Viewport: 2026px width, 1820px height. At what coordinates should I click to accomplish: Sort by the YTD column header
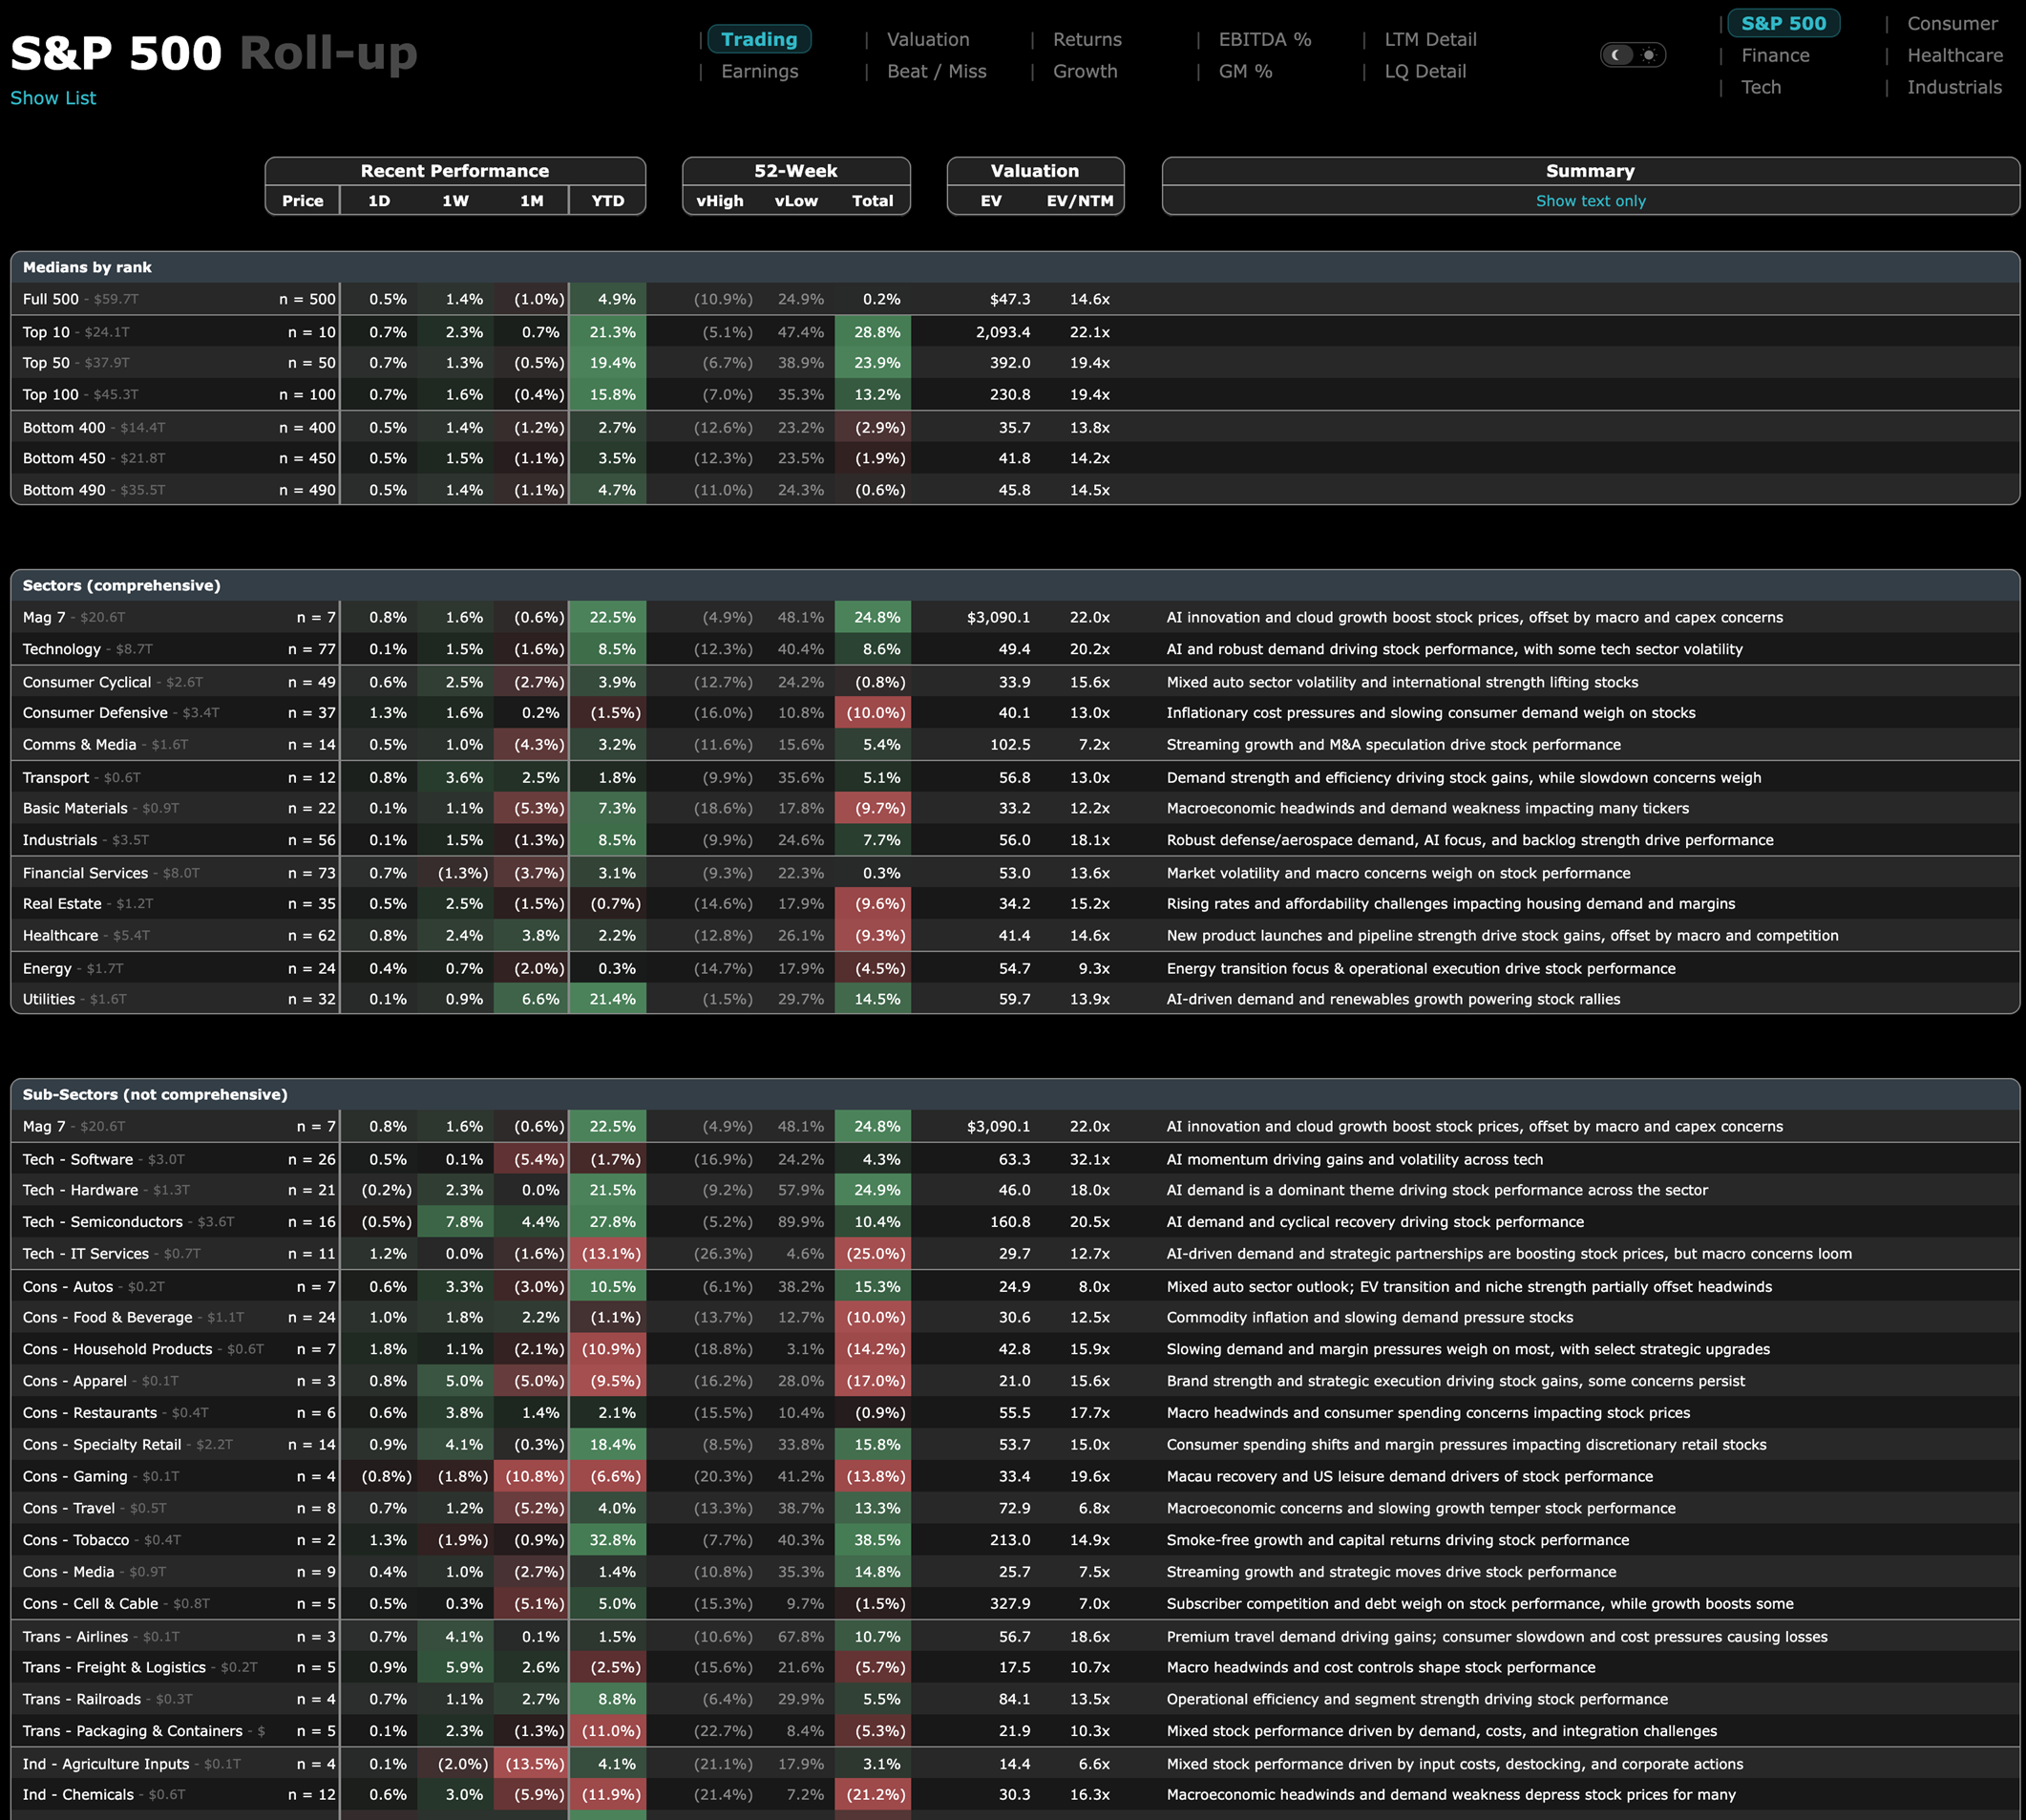[x=607, y=201]
